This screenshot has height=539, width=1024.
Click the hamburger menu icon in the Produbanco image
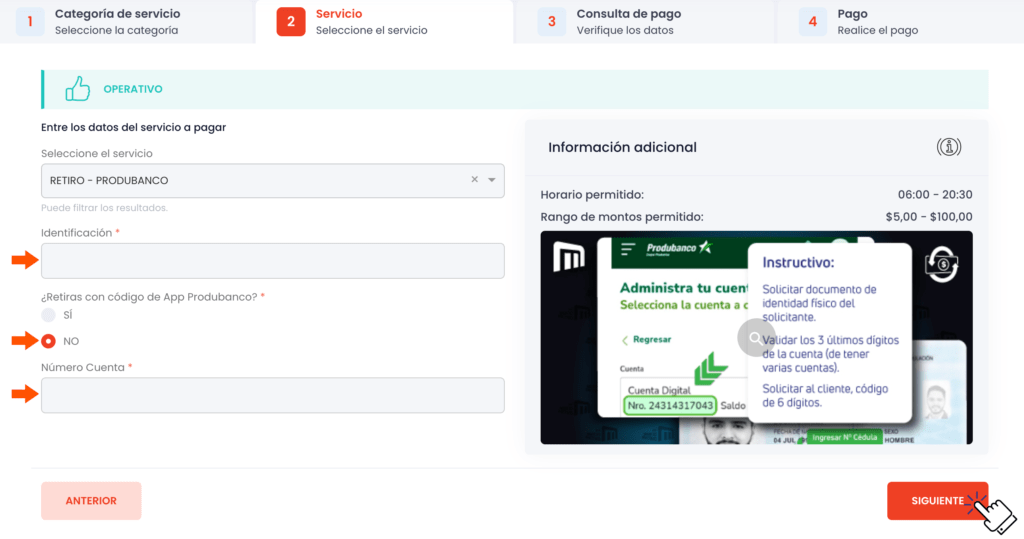(x=628, y=248)
